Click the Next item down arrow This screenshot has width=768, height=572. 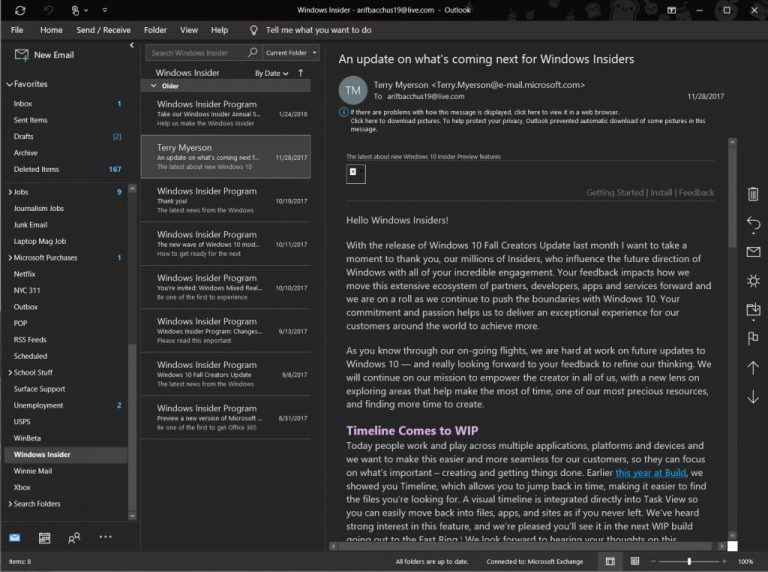(753, 397)
